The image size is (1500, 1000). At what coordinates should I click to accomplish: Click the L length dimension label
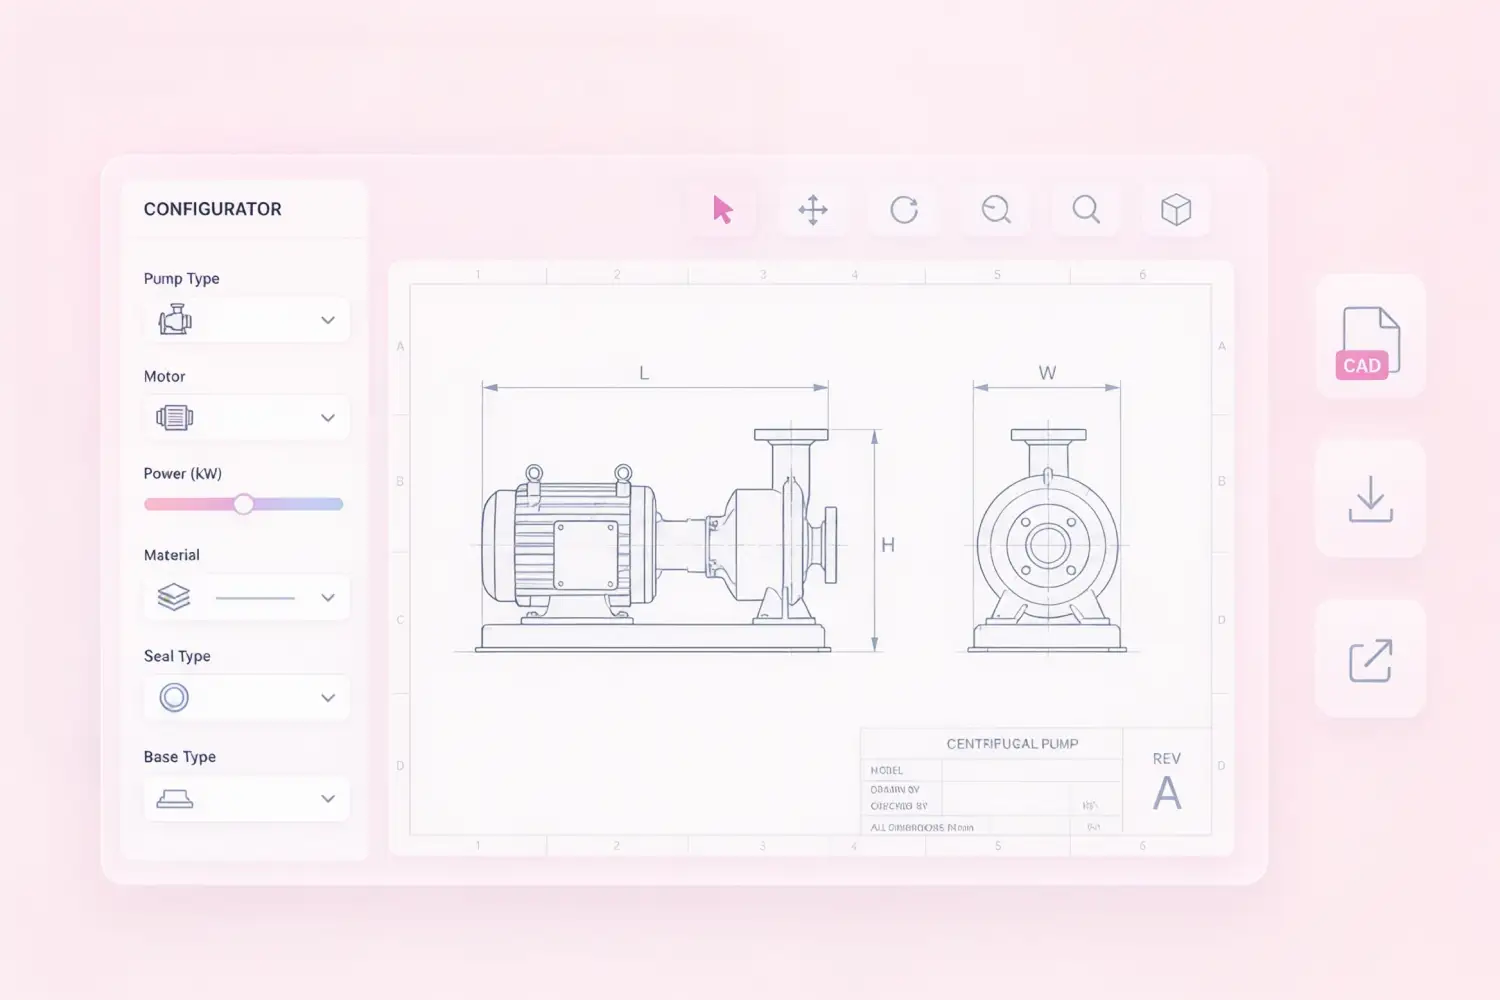(644, 373)
